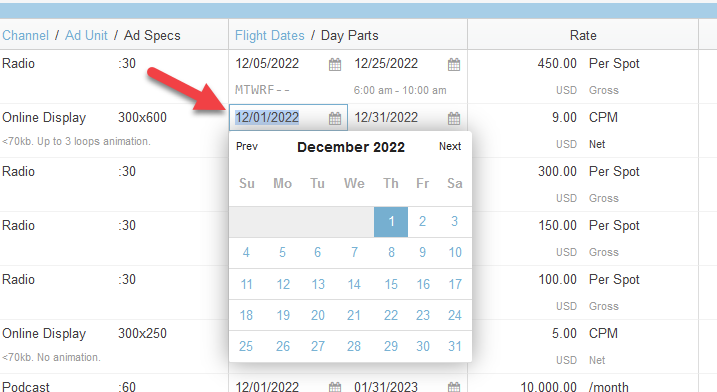This screenshot has width=717, height=392.
Task: Advance calendar with Next button
Action: 450,146
